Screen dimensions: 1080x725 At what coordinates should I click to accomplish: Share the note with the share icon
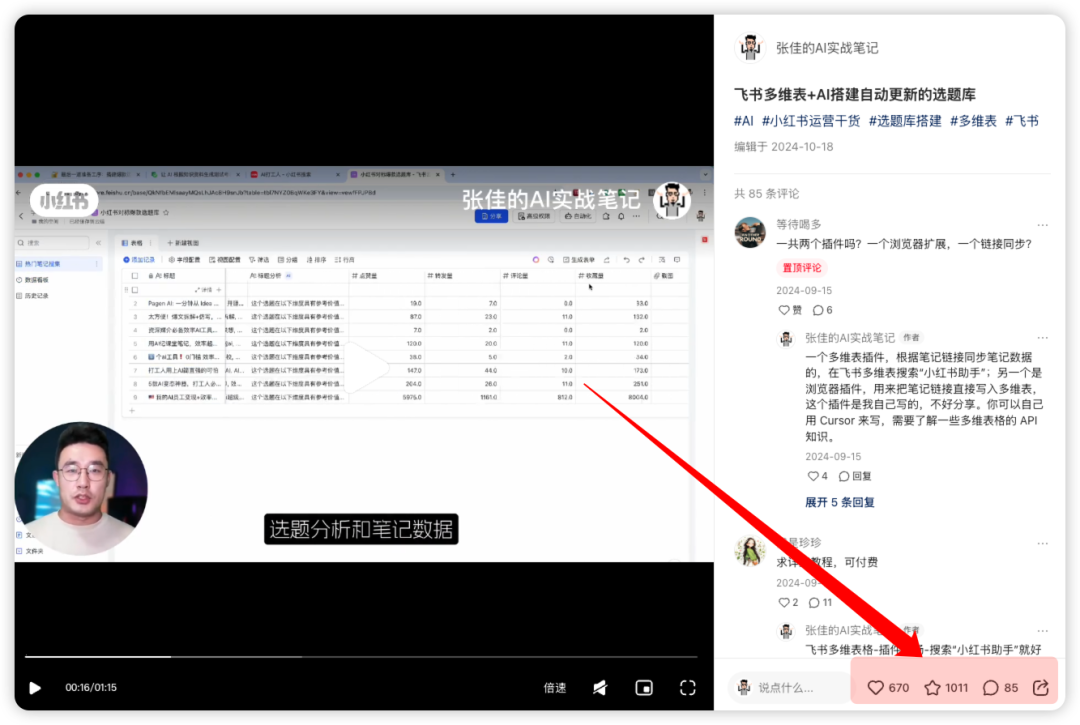[1040, 687]
